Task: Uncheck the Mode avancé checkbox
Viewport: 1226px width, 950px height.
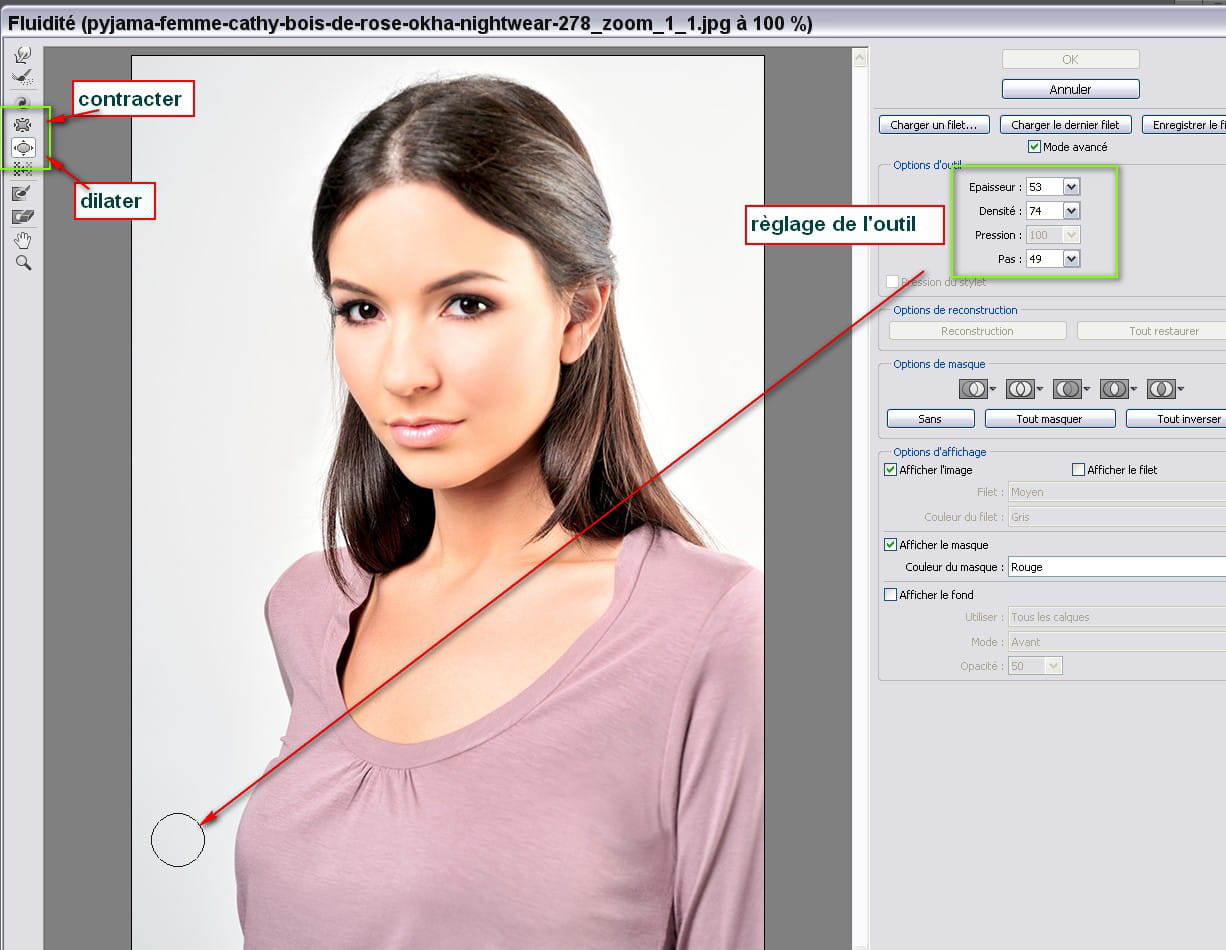Action: 1035,147
